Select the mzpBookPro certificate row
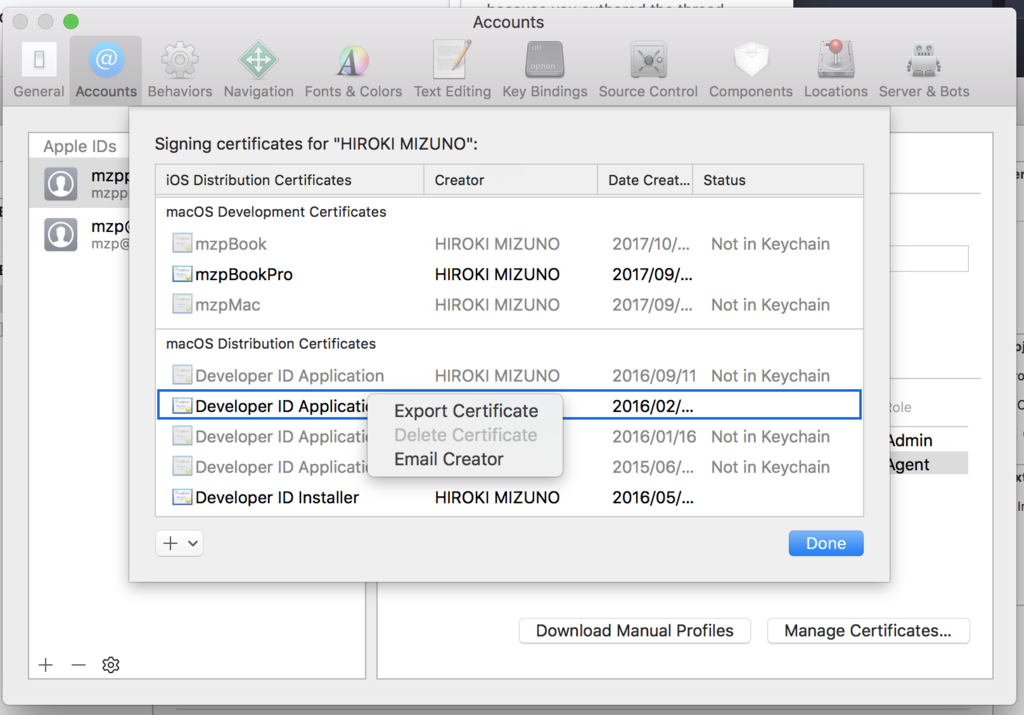 tap(509, 274)
